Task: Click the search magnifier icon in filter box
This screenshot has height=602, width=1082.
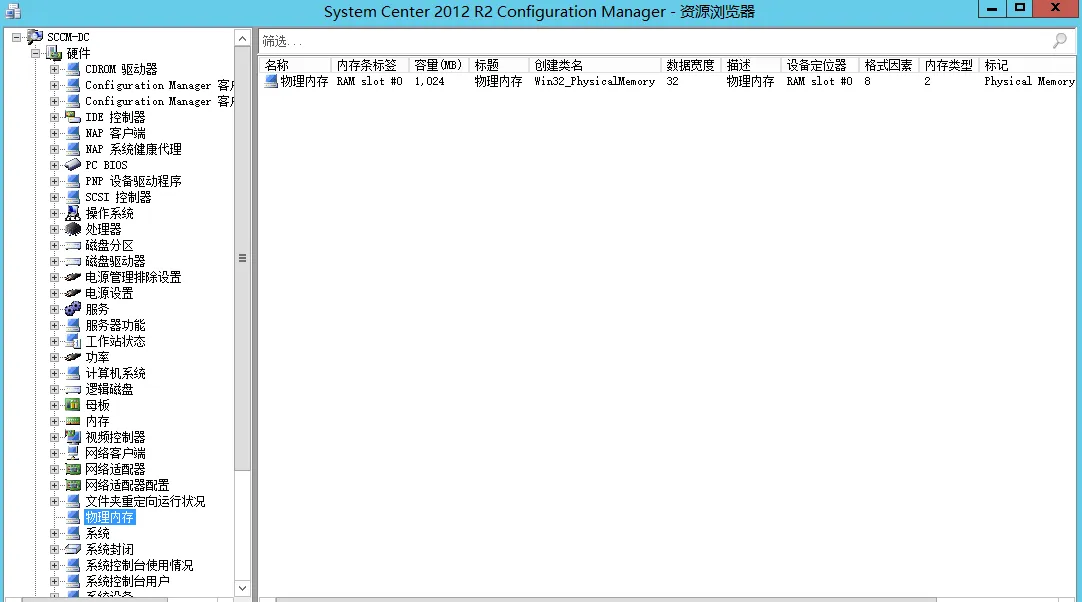Action: point(1060,41)
